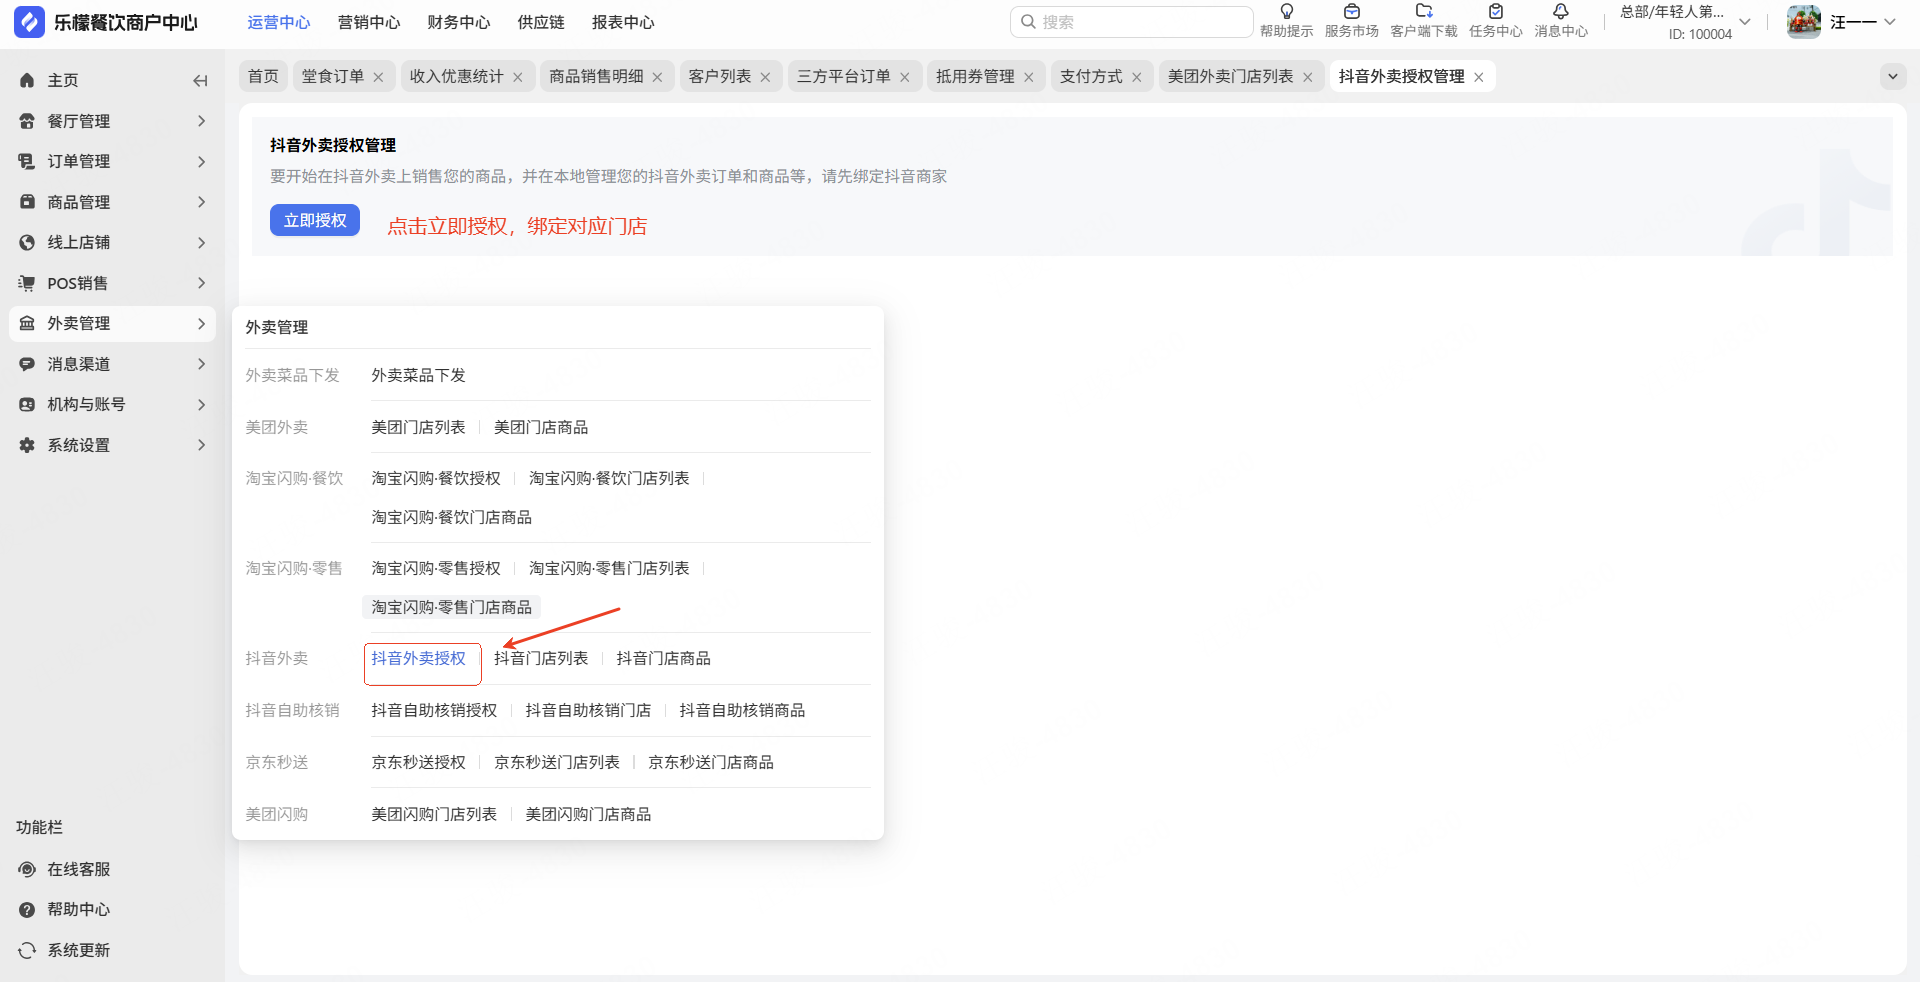Image resolution: width=1920 pixels, height=982 pixels.
Task: Open 京东秒送授权 link
Action: (419, 763)
